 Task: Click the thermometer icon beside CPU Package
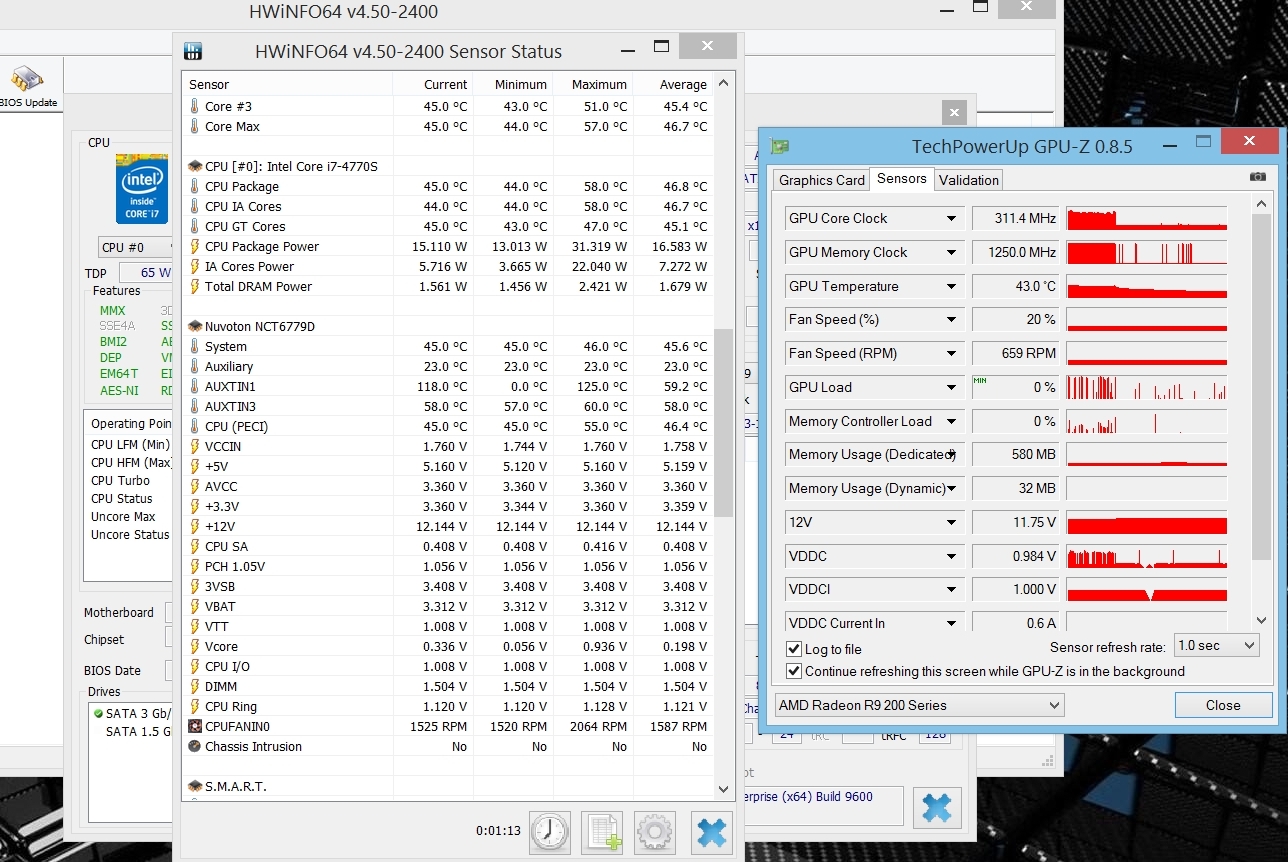194,186
